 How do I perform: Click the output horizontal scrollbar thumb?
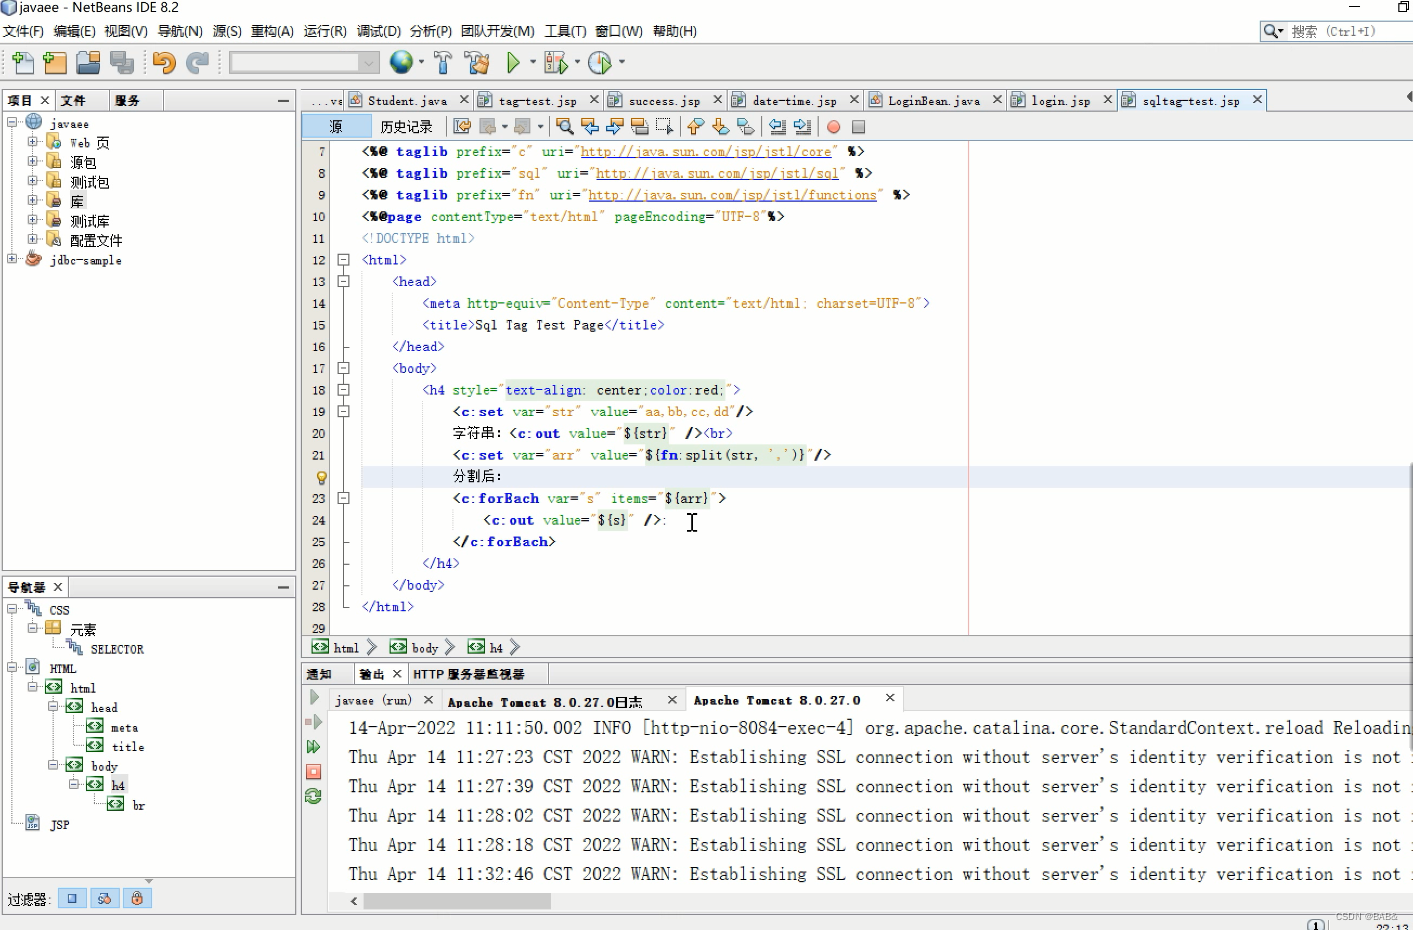(x=457, y=901)
